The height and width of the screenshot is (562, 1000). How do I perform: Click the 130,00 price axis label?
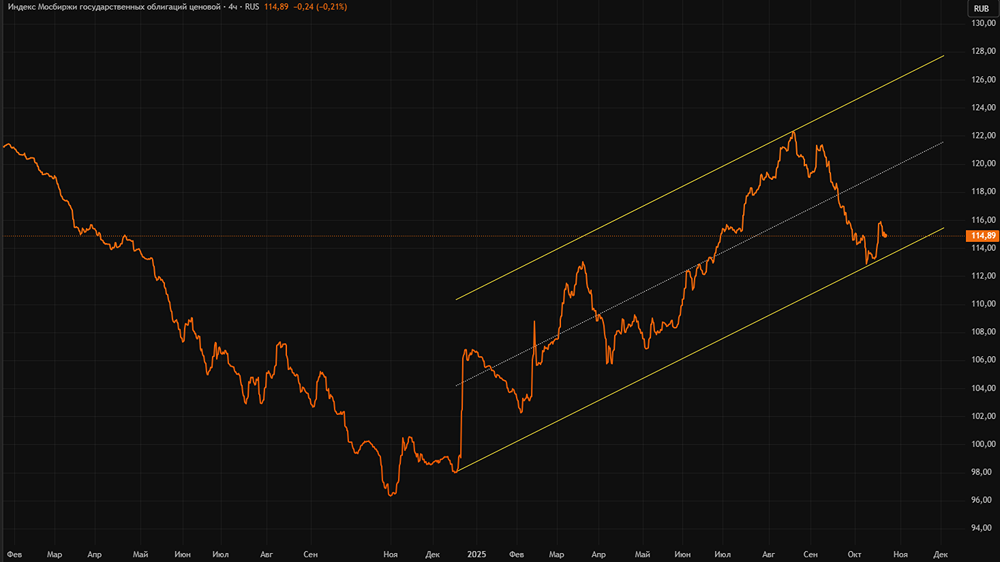click(983, 23)
